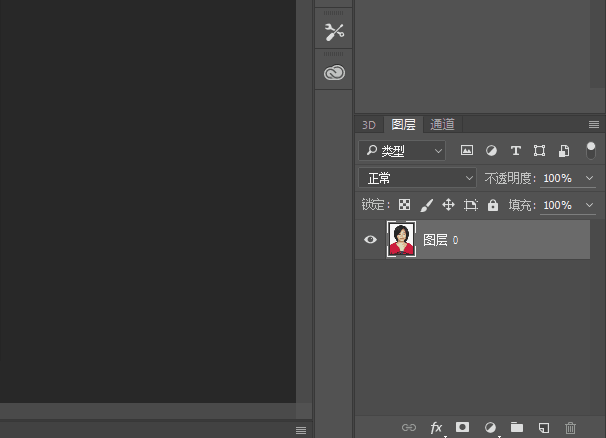Toggle lock all padlock icon
Screen dimensions: 606x438
pos(493,205)
